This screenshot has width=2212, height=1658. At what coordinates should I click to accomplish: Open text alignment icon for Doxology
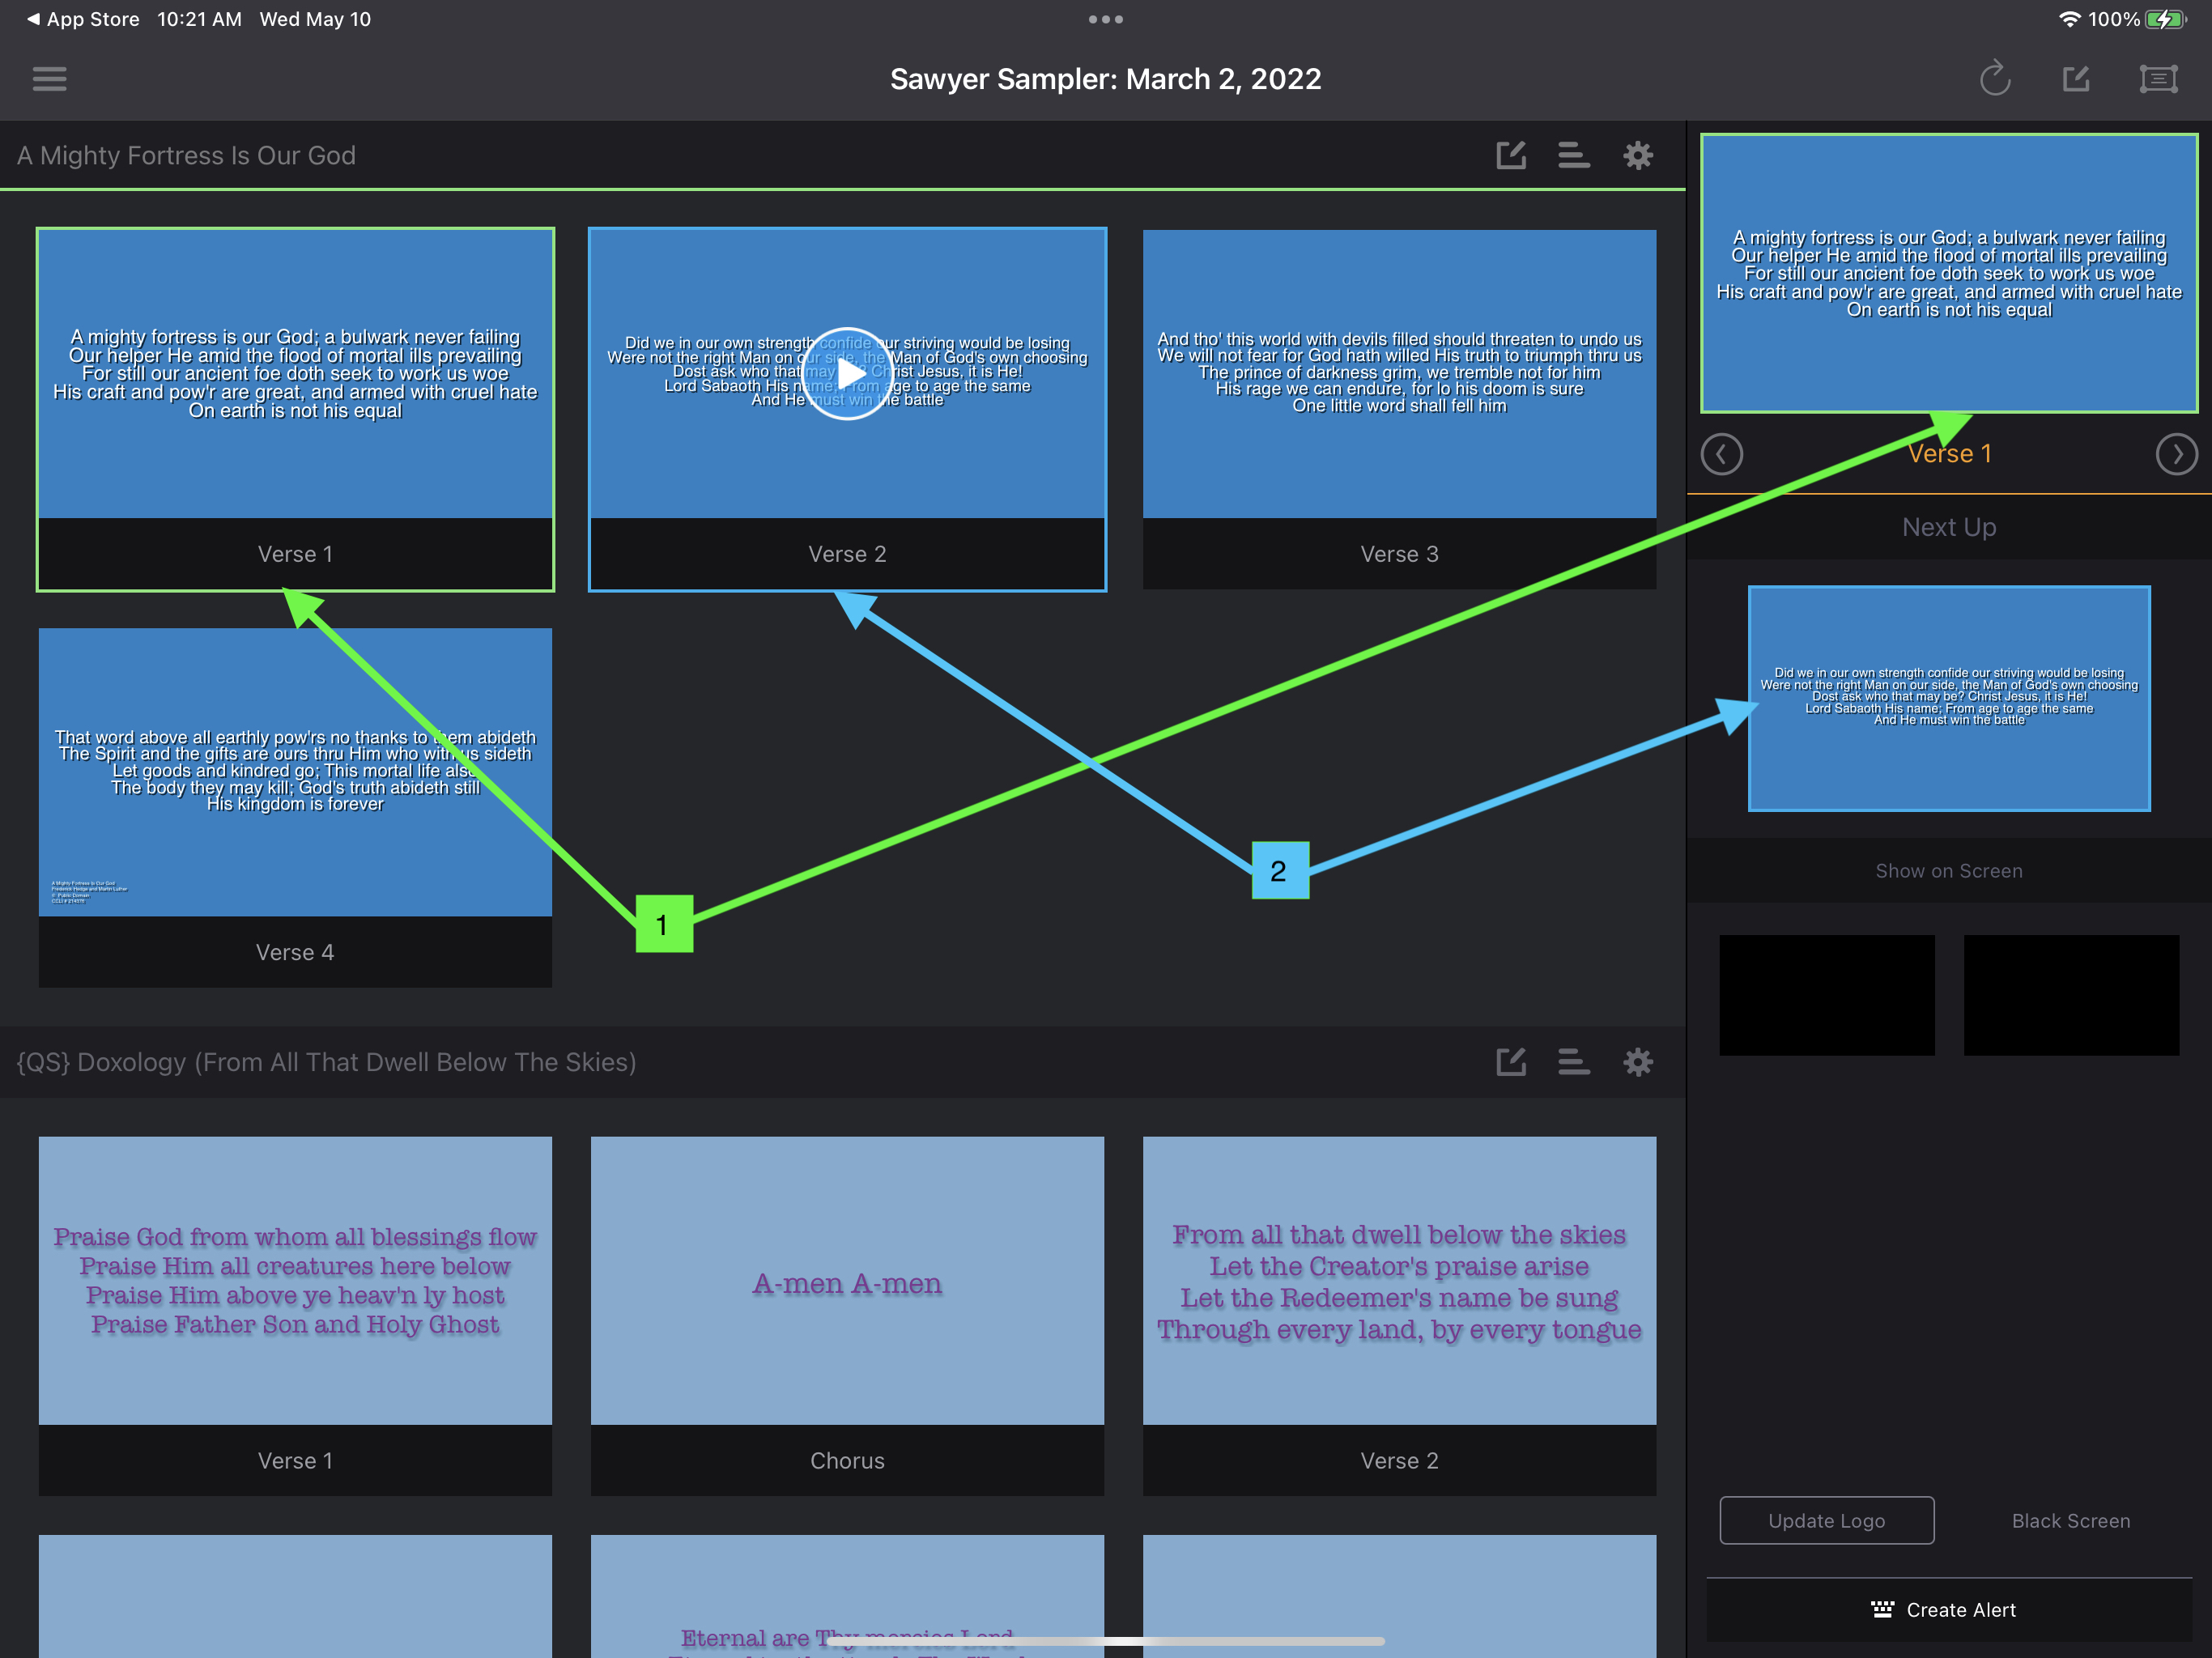tap(1573, 1062)
